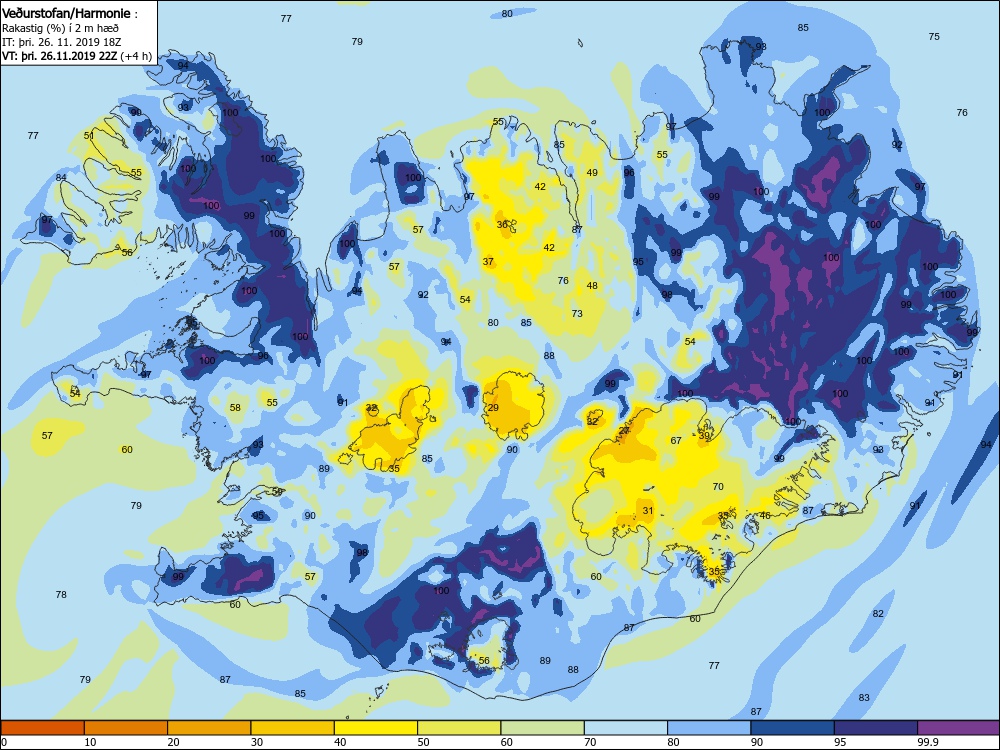Click the '75' value over the sea

934,37
